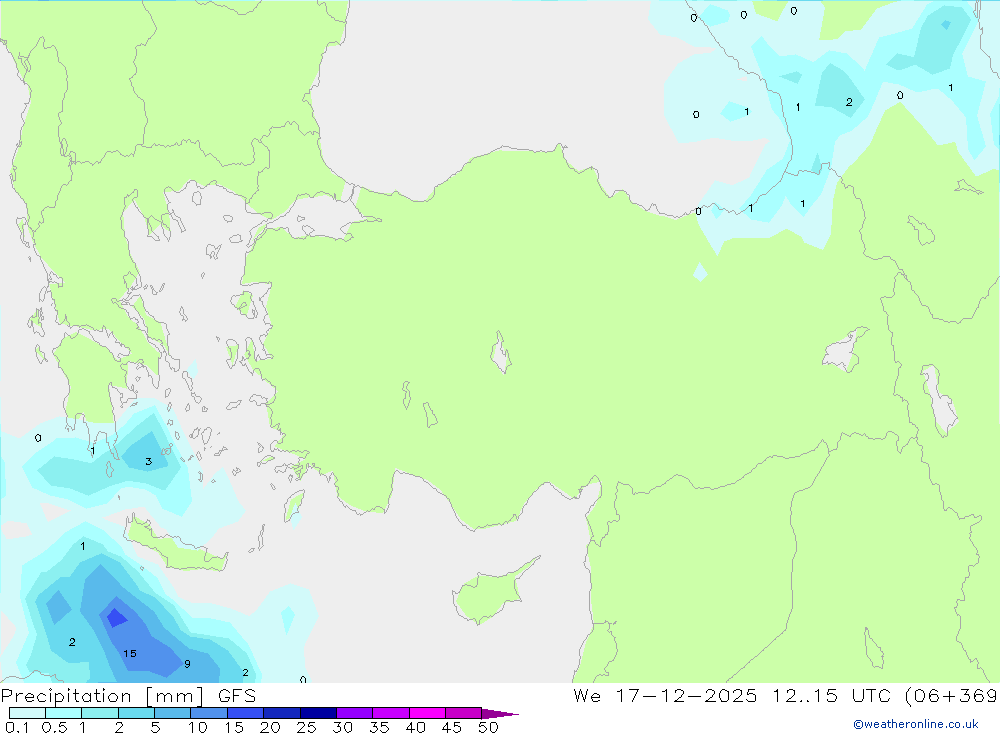The width and height of the screenshot is (1000, 733).
Task: Click the 40 legend scale label
Action: pyautogui.click(x=415, y=727)
